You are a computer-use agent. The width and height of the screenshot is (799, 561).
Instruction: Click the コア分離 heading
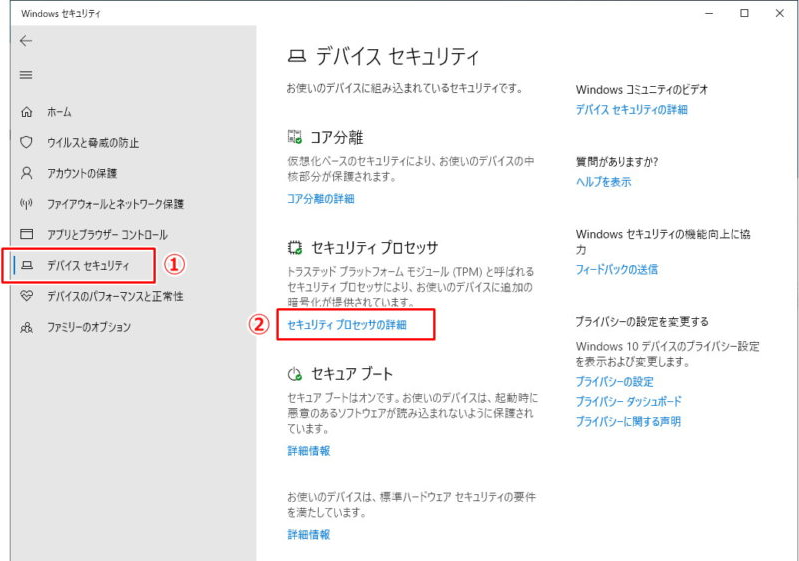(337, 137)
